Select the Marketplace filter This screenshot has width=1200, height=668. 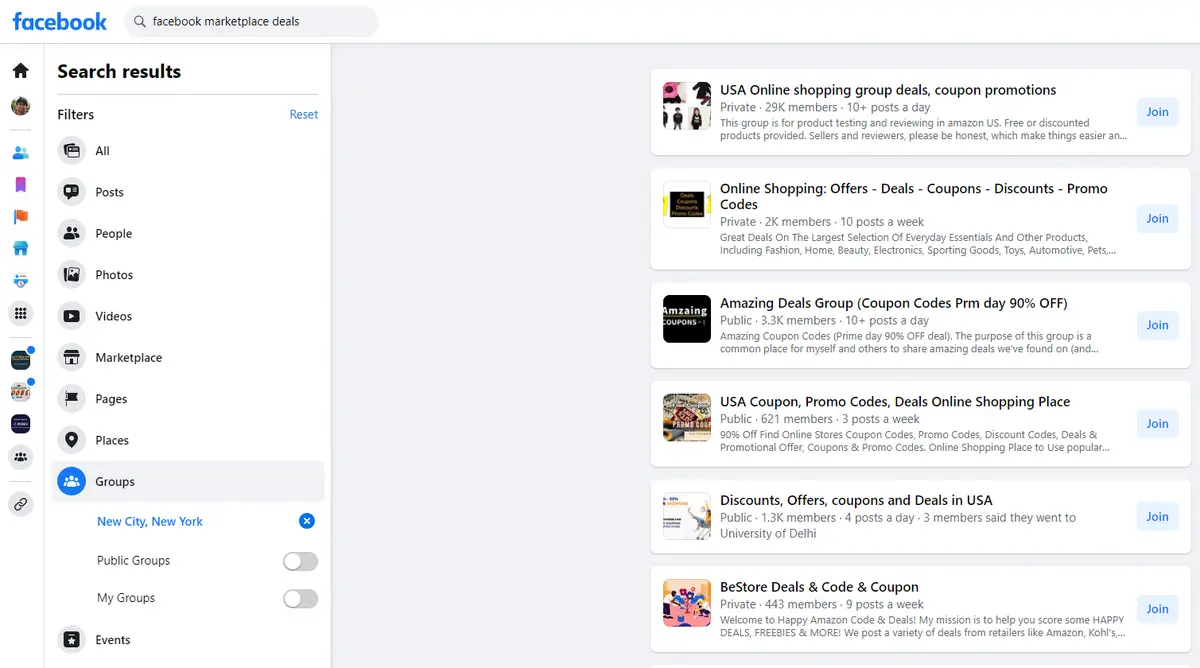[188, 357]
